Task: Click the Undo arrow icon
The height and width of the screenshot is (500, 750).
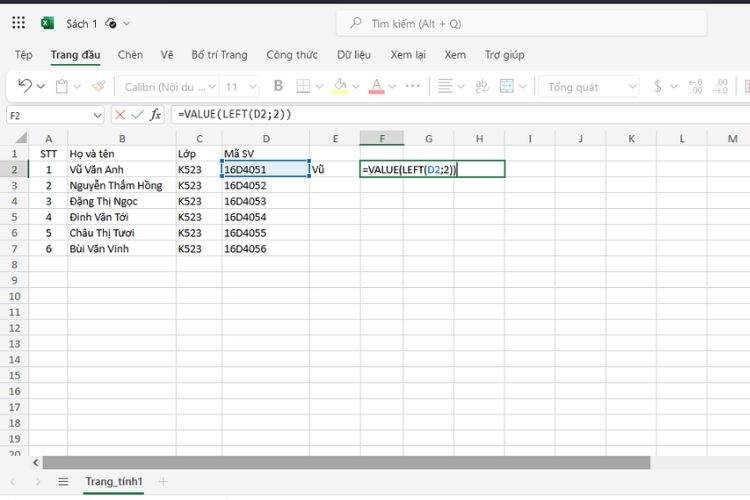Action: coord(25,86)
